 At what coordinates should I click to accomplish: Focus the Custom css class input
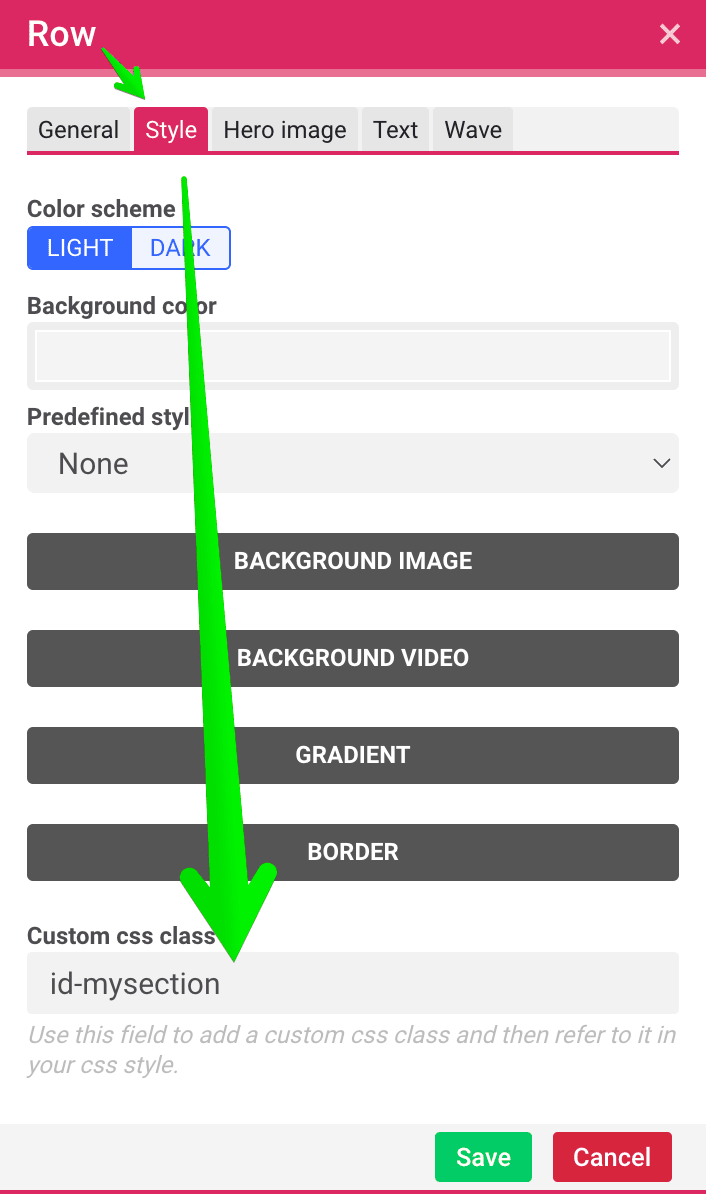pos(353,983)
